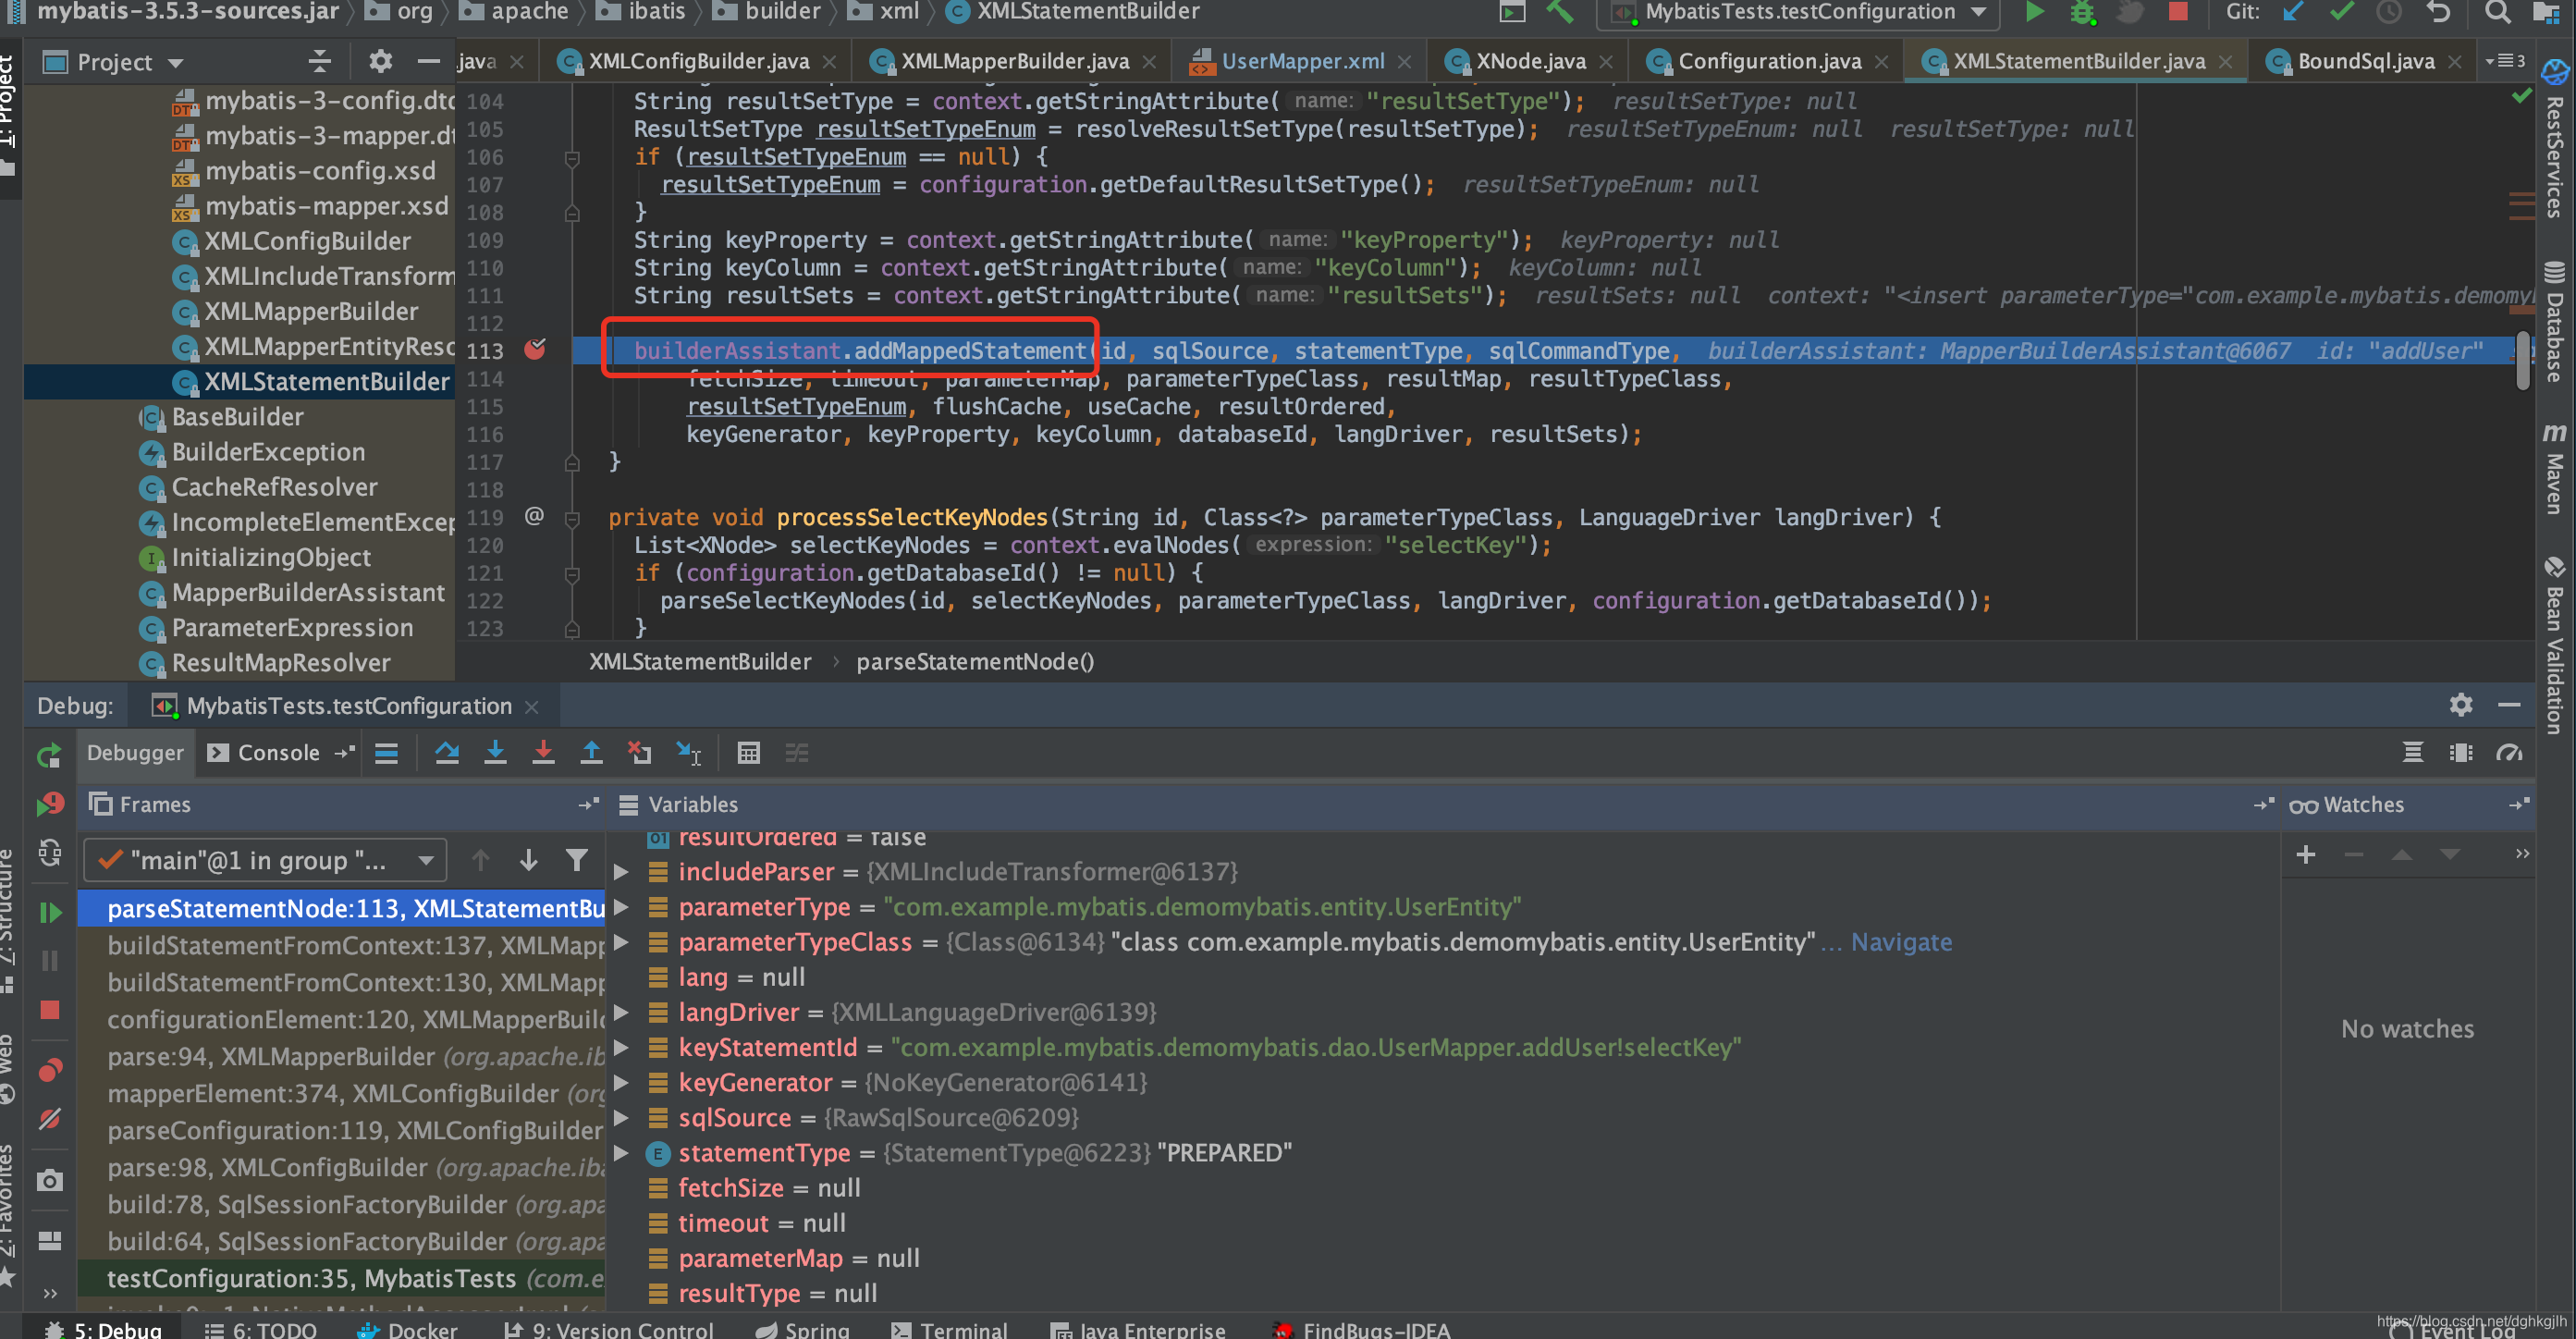Add a new watch with the plus icon
Screen dimensions: 2576x1339
(2305, 855)
